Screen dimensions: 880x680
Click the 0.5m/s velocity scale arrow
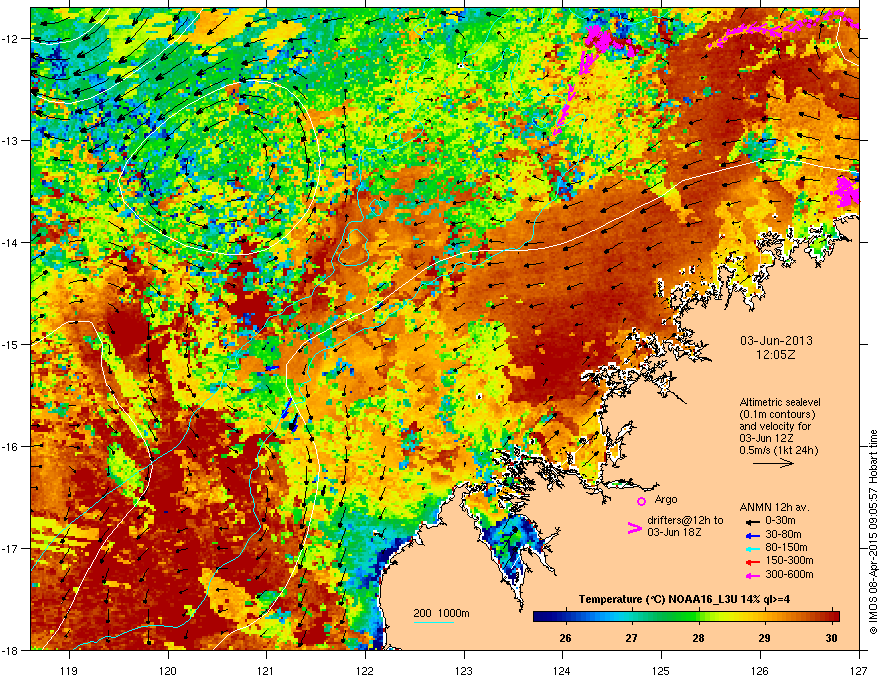pyautogui.click(x=773, y=463)
